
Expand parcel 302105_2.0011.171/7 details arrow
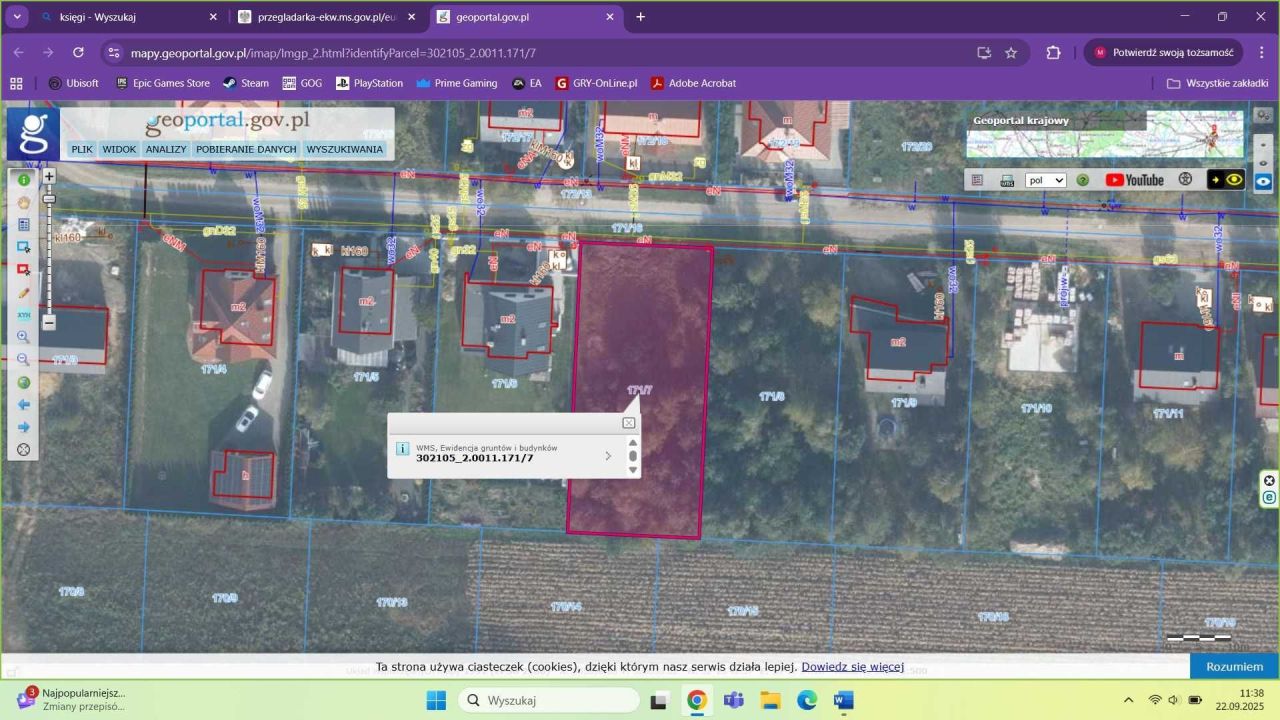[x=608, y=456]
